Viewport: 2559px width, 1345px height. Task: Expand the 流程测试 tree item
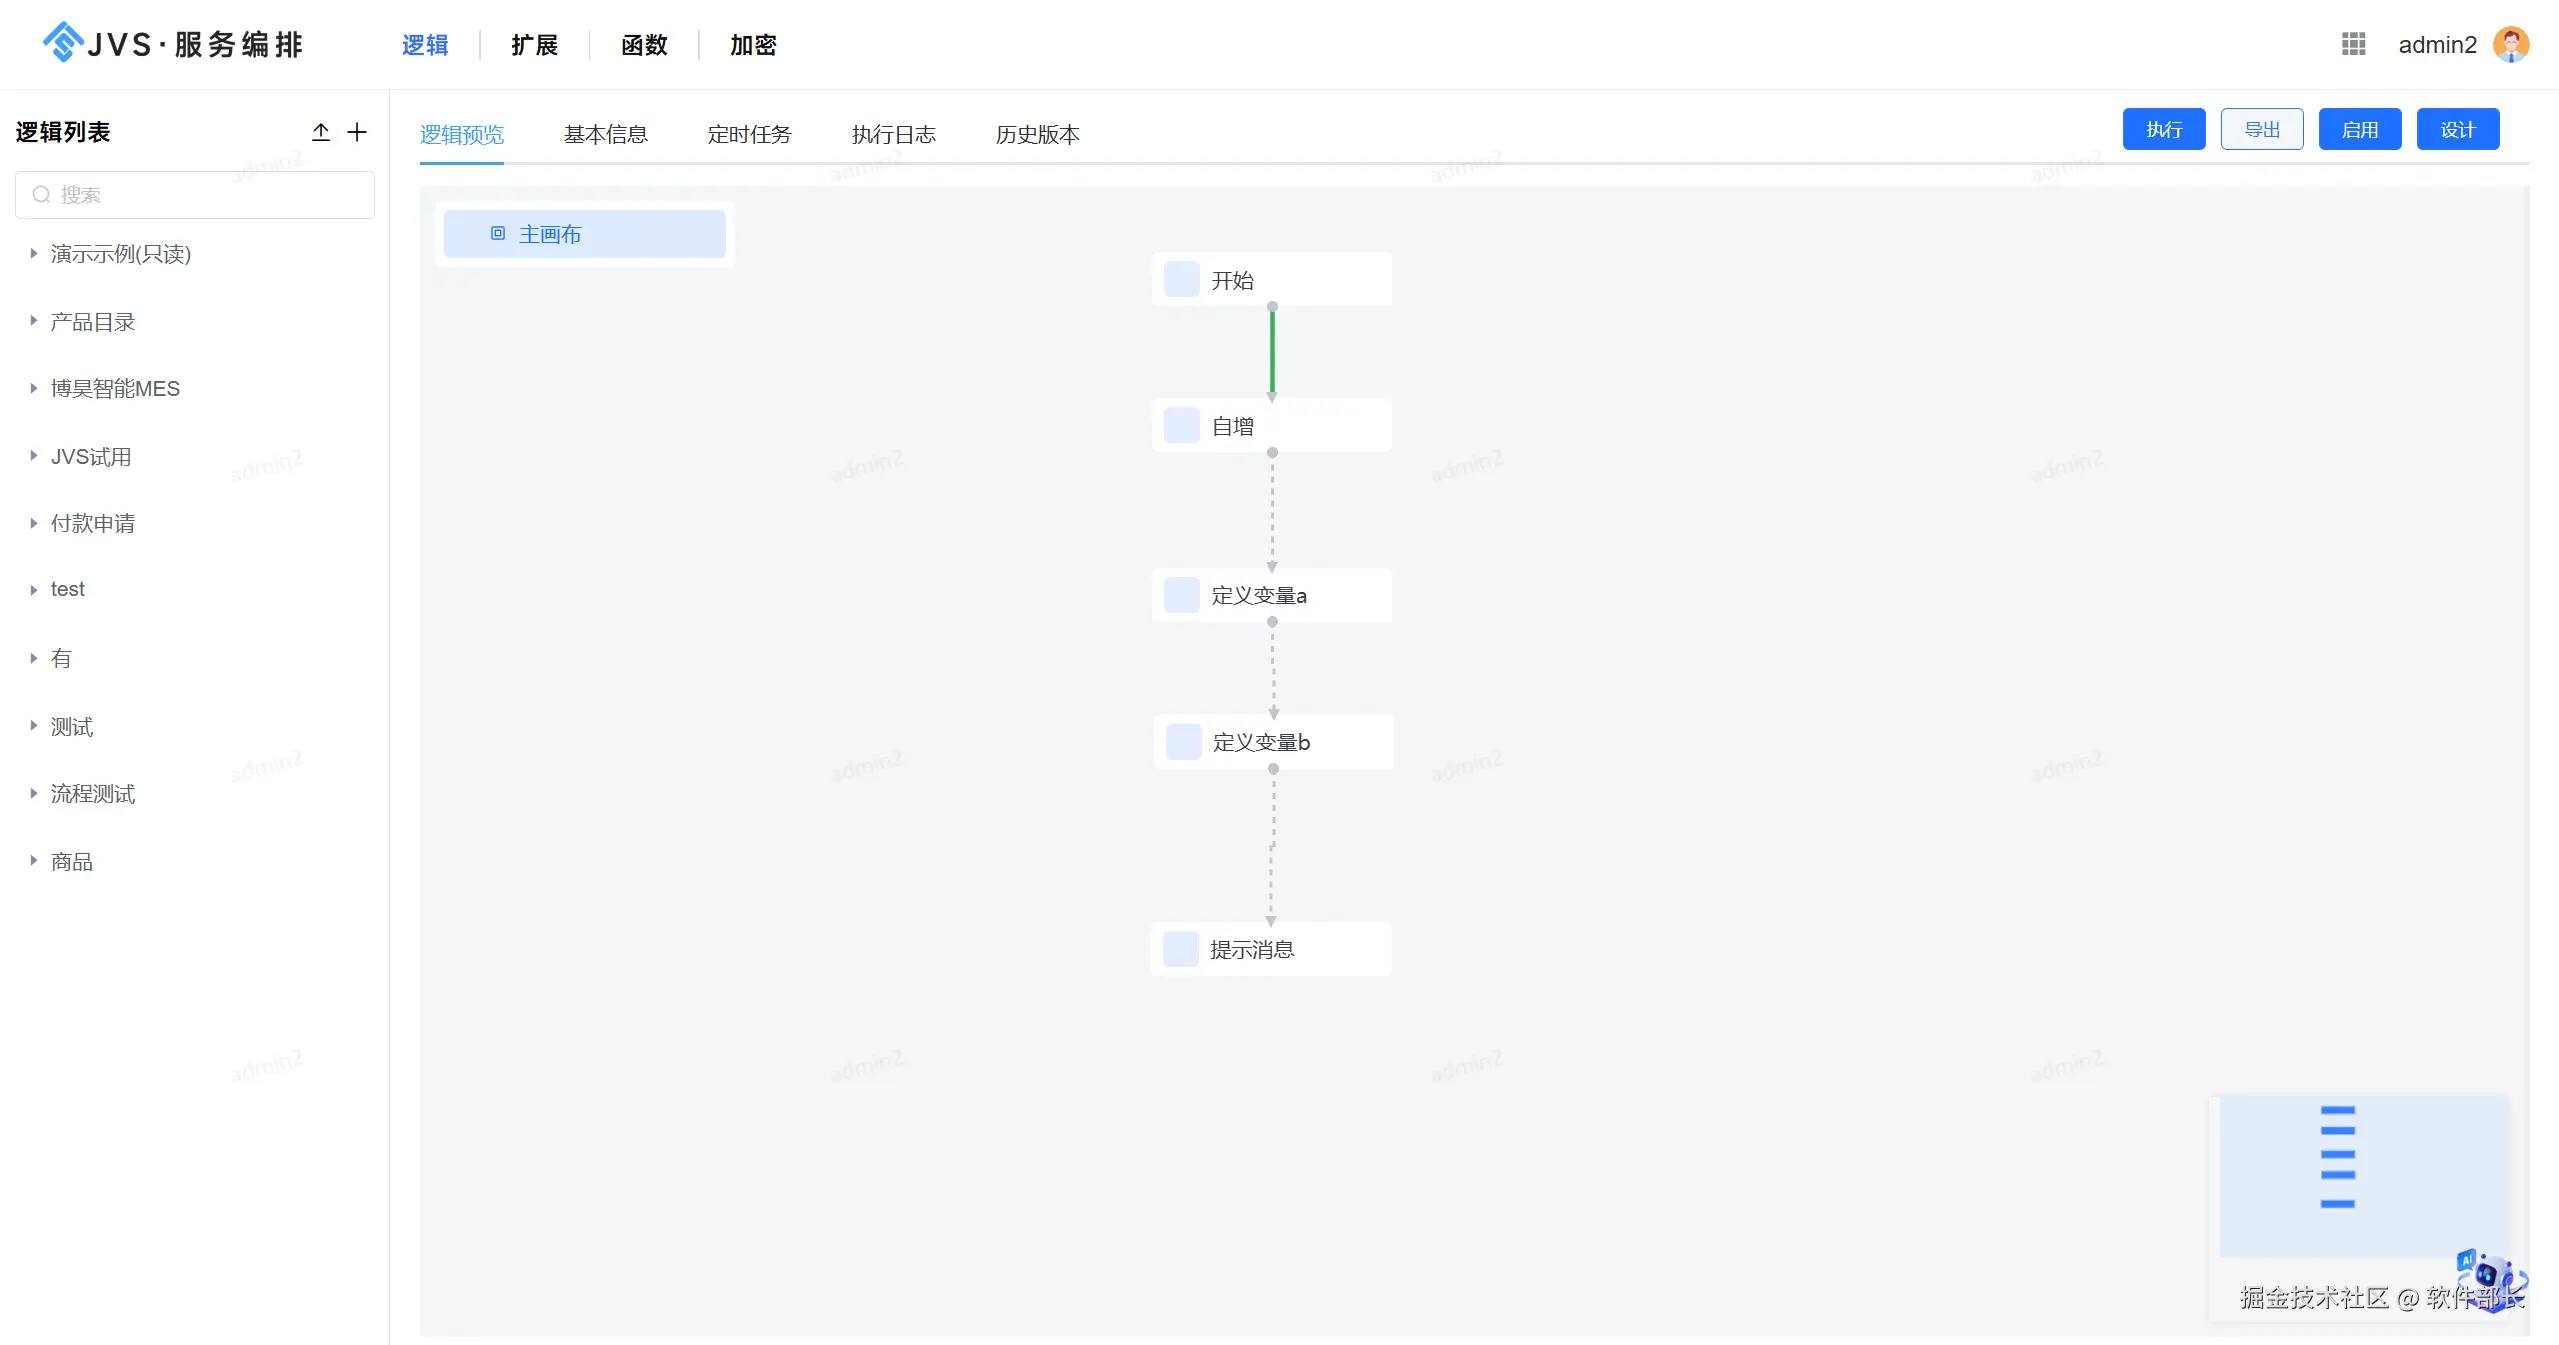point(33,793)
